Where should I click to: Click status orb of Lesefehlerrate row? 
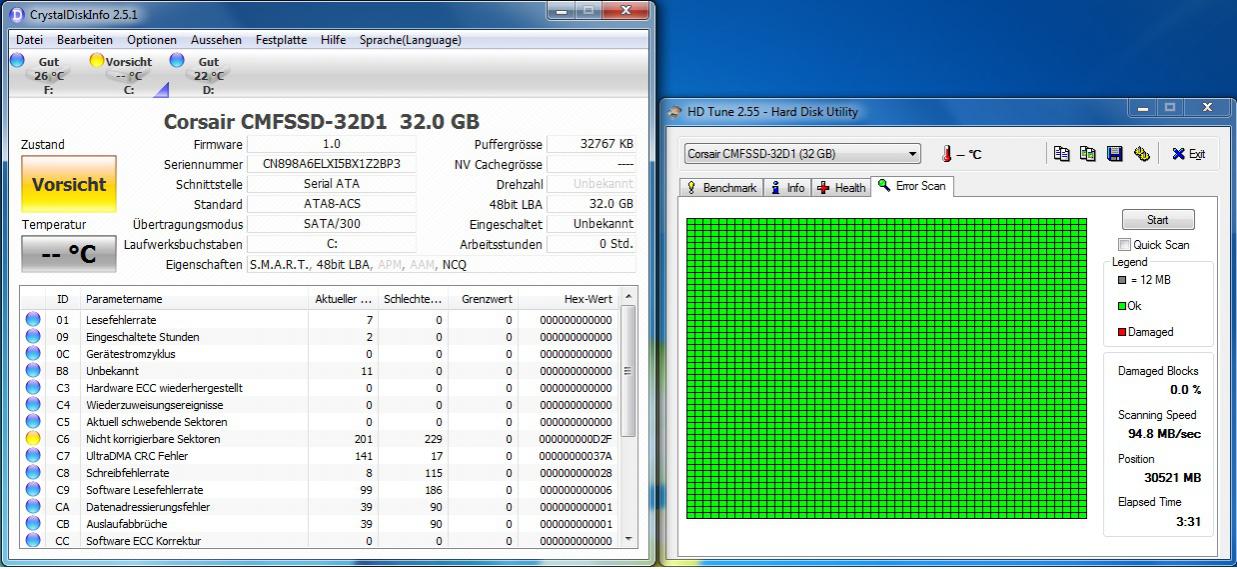coord(33,320)
